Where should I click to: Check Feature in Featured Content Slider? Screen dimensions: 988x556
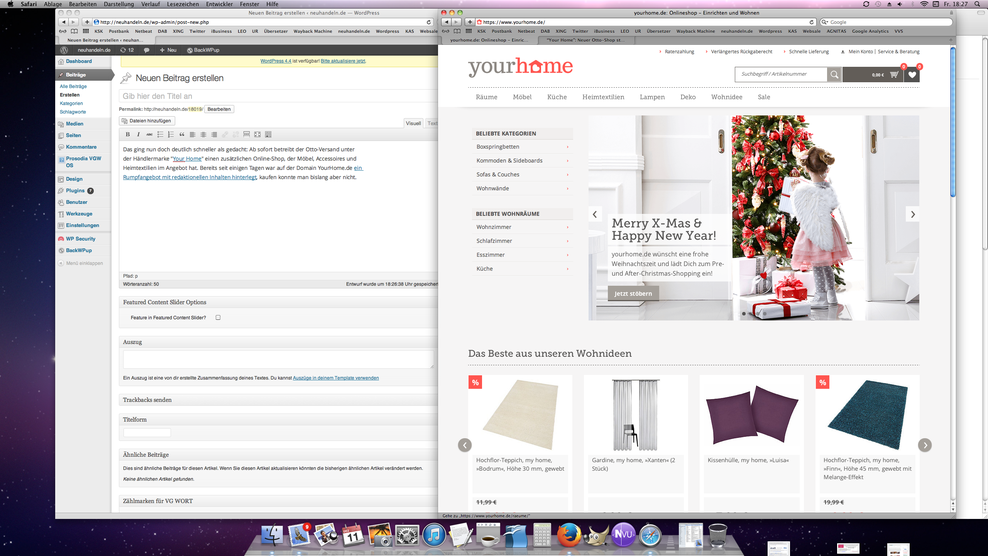pos(218,318)
